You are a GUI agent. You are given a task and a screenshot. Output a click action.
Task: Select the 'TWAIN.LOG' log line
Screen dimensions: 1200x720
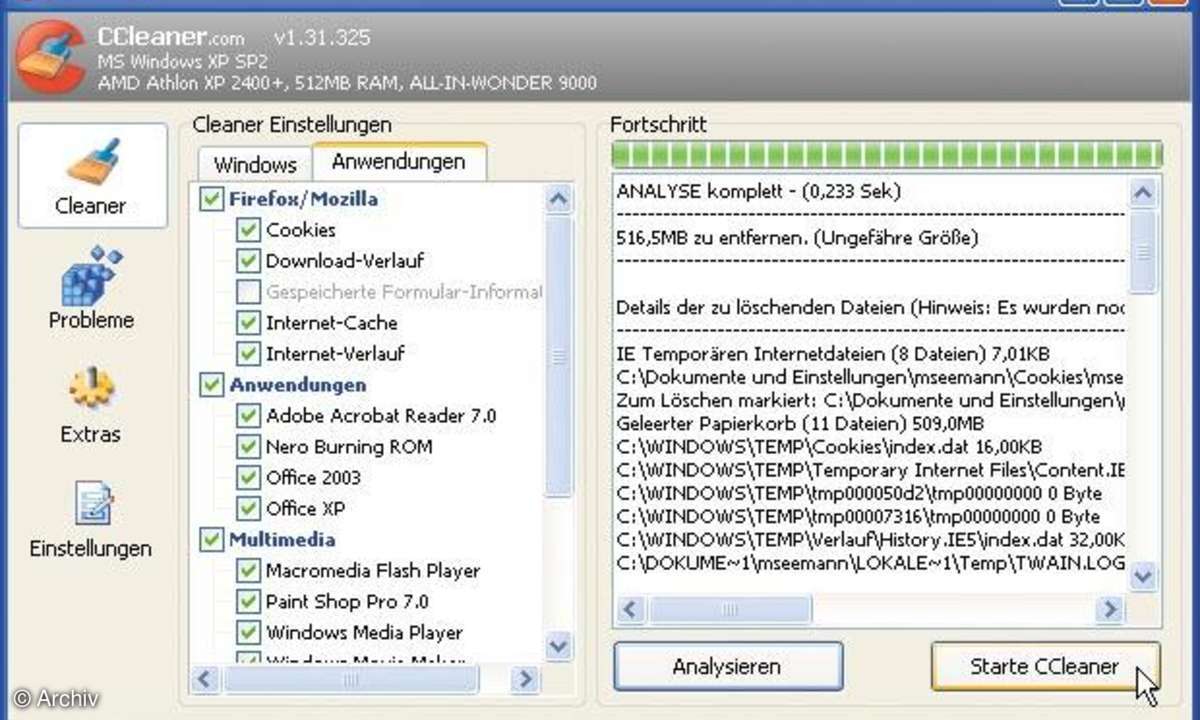871,564
